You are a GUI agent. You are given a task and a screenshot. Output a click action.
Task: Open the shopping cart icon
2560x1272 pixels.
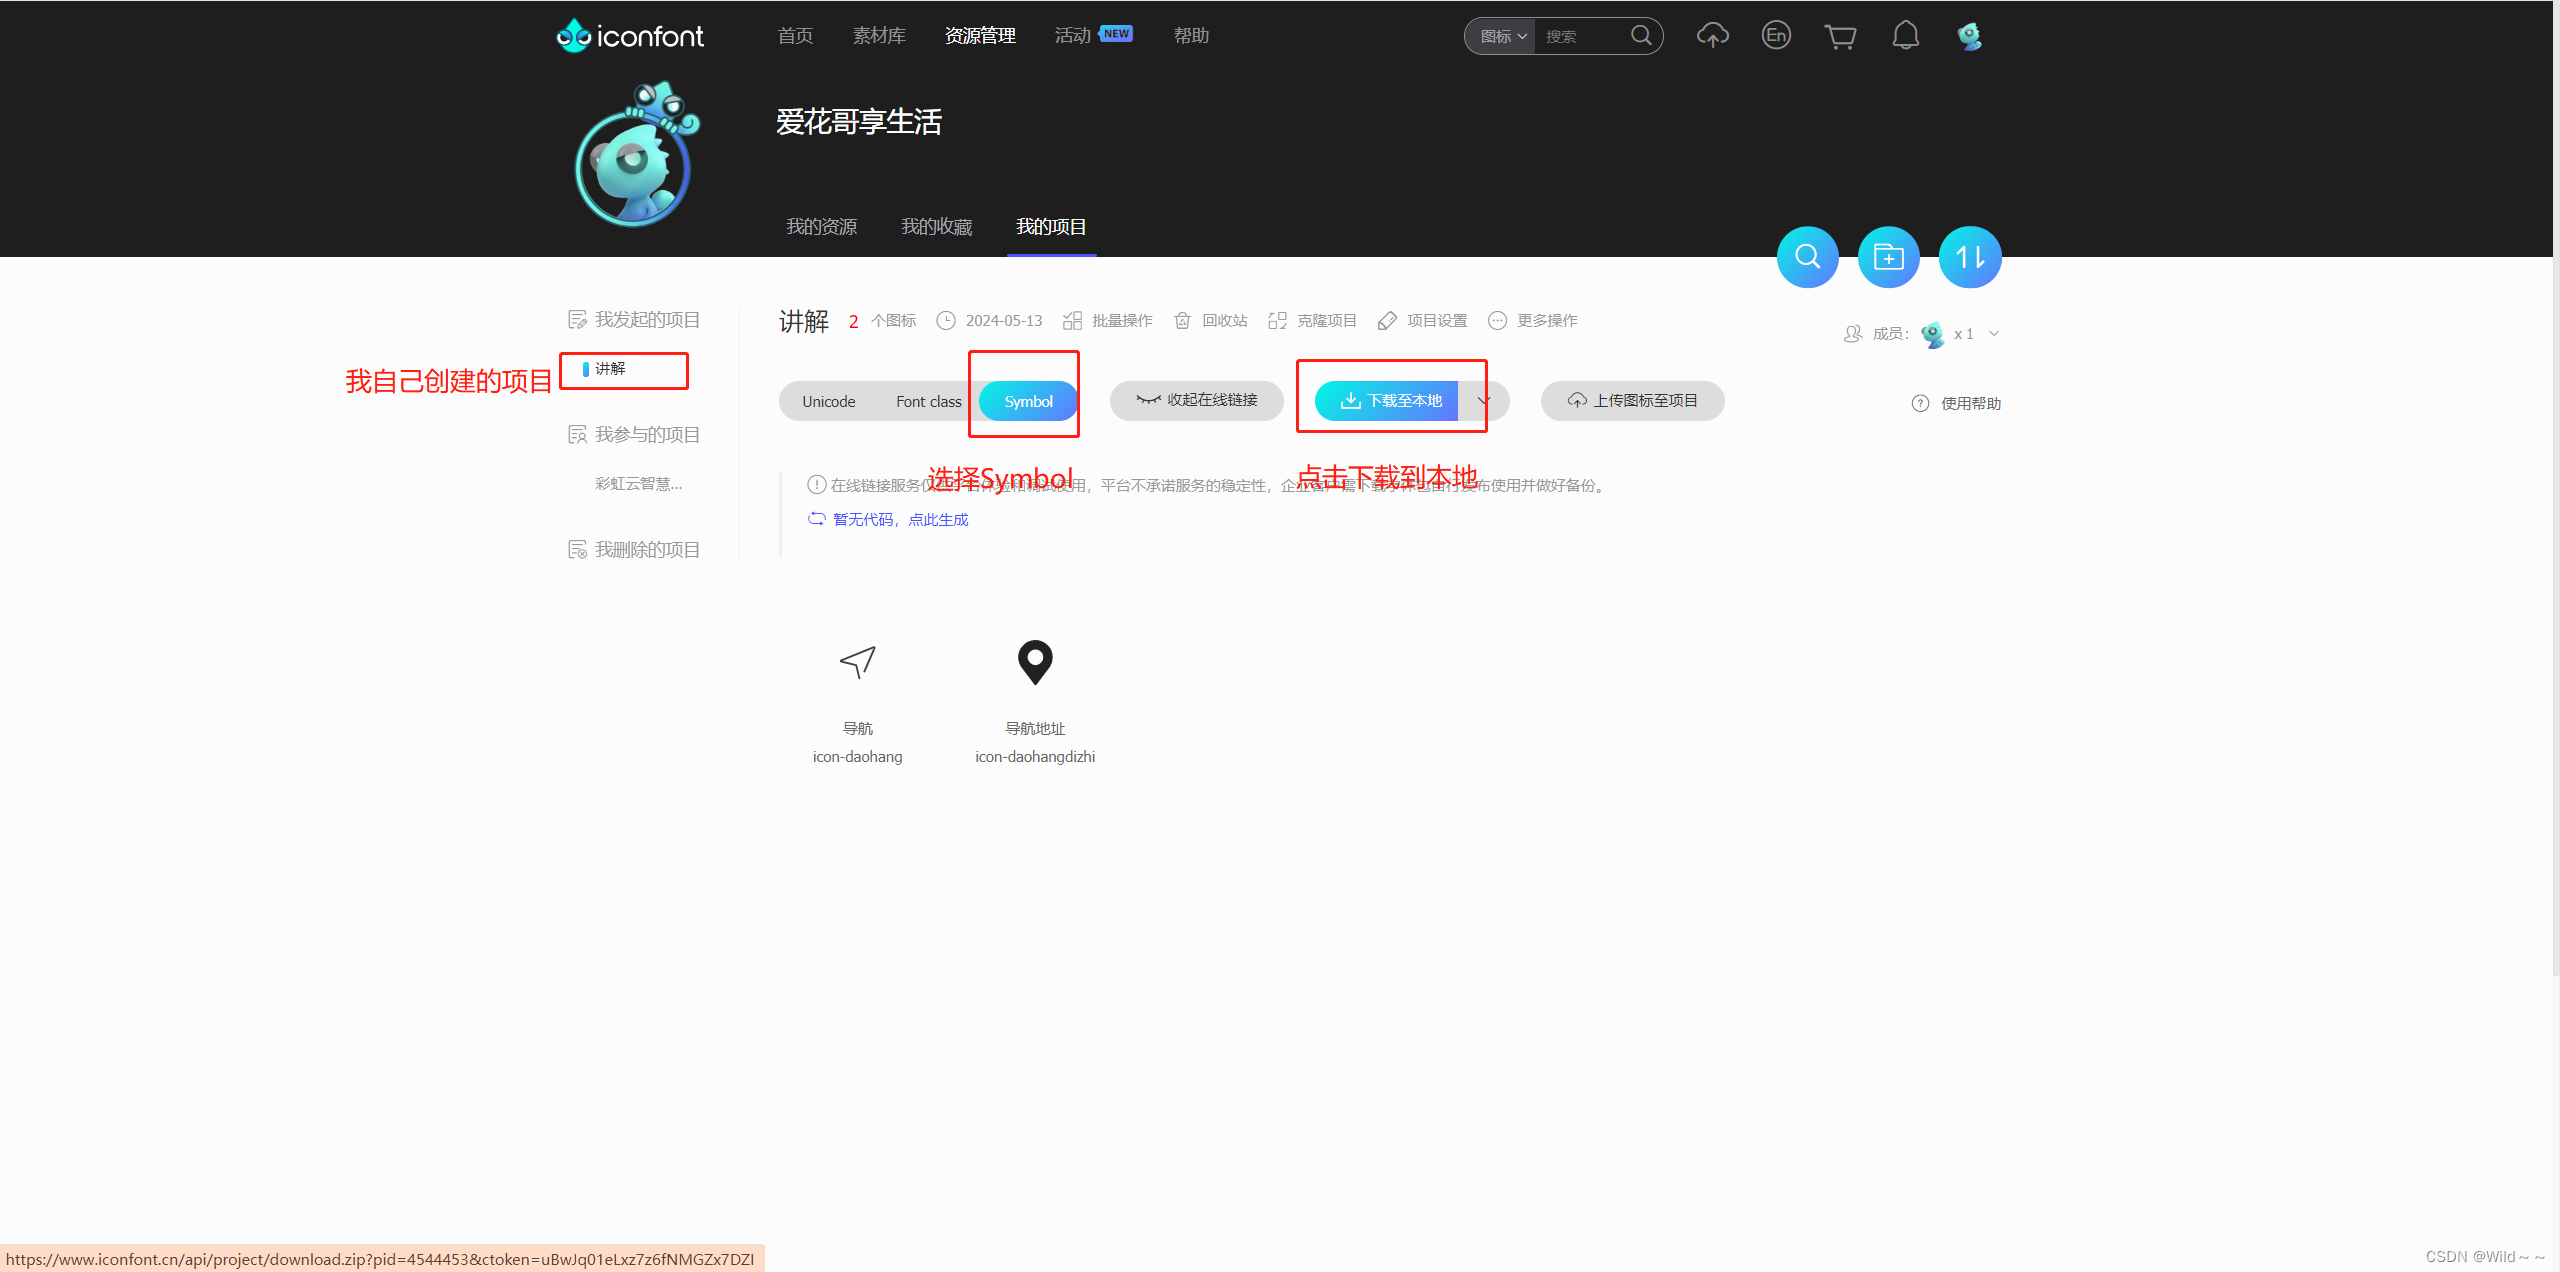click(x=1840, y=37)
